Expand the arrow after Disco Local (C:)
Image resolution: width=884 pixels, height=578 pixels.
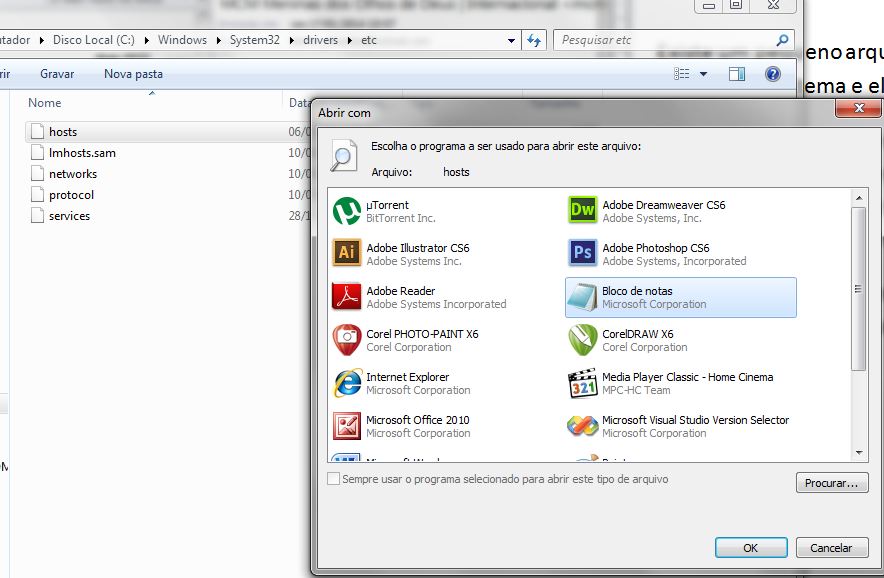(147, 40)
